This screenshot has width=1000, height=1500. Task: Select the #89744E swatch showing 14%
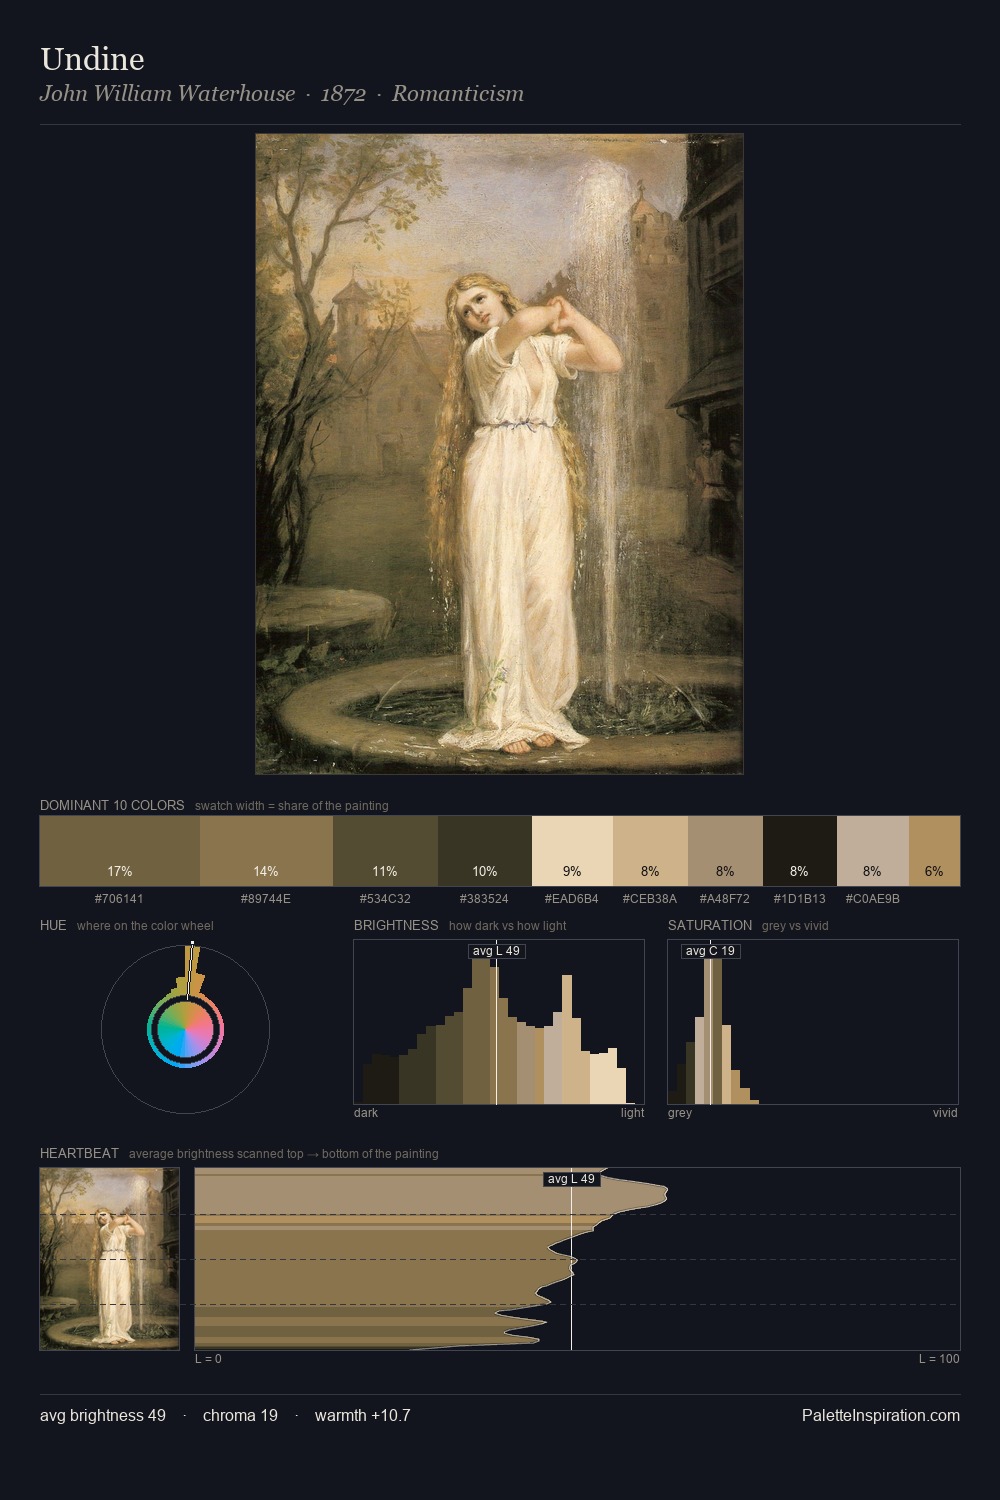coord(266,851)
